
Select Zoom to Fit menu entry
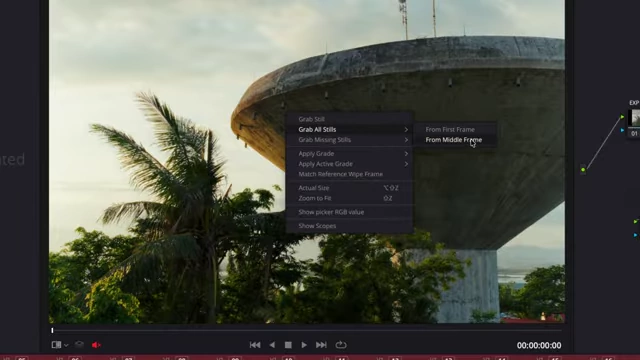(349, 198)
